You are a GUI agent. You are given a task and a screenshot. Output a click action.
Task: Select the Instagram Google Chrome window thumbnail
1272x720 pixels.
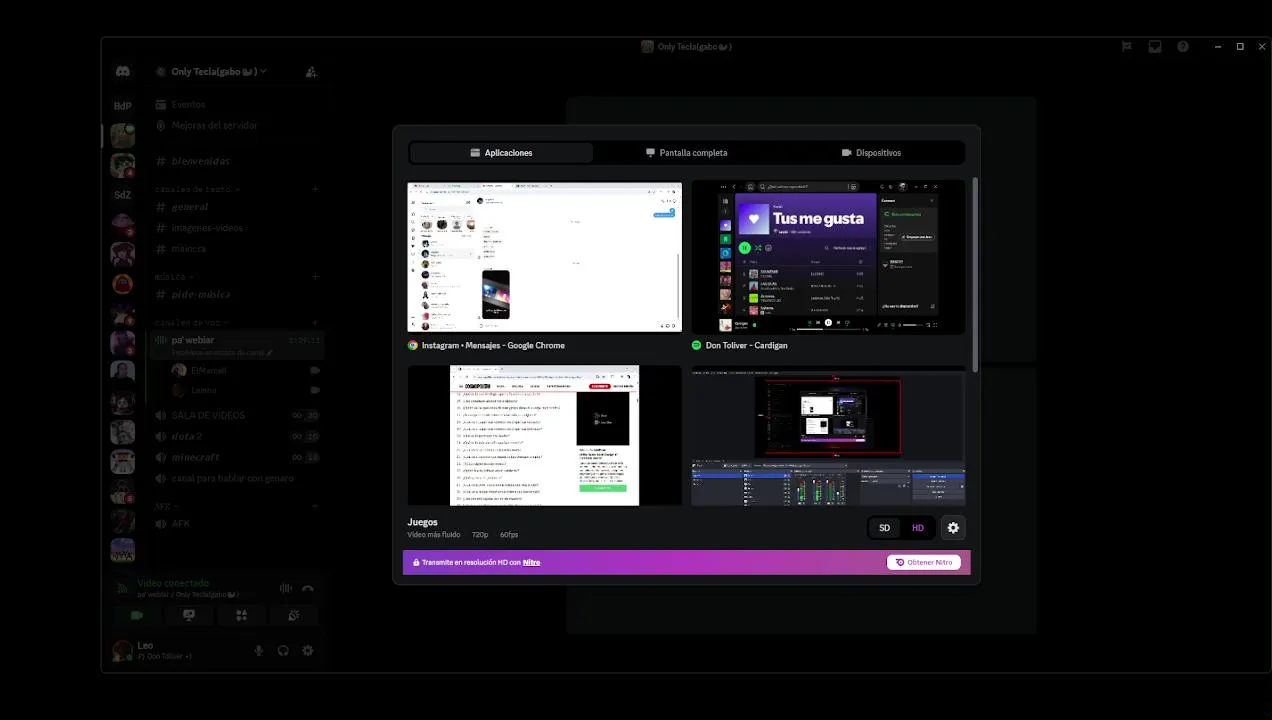(x=544, y=256)
